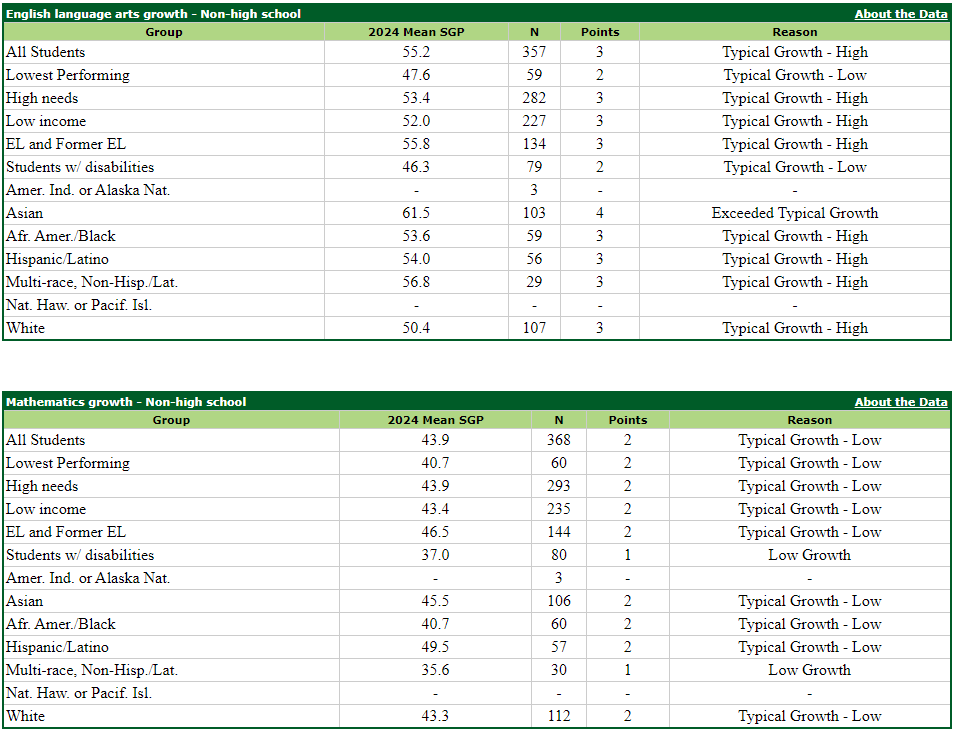This screenshot has width=957, height=732.
Task: Click Lowest Performing in the Mathematics table
Action: click(x=68, y=463)
